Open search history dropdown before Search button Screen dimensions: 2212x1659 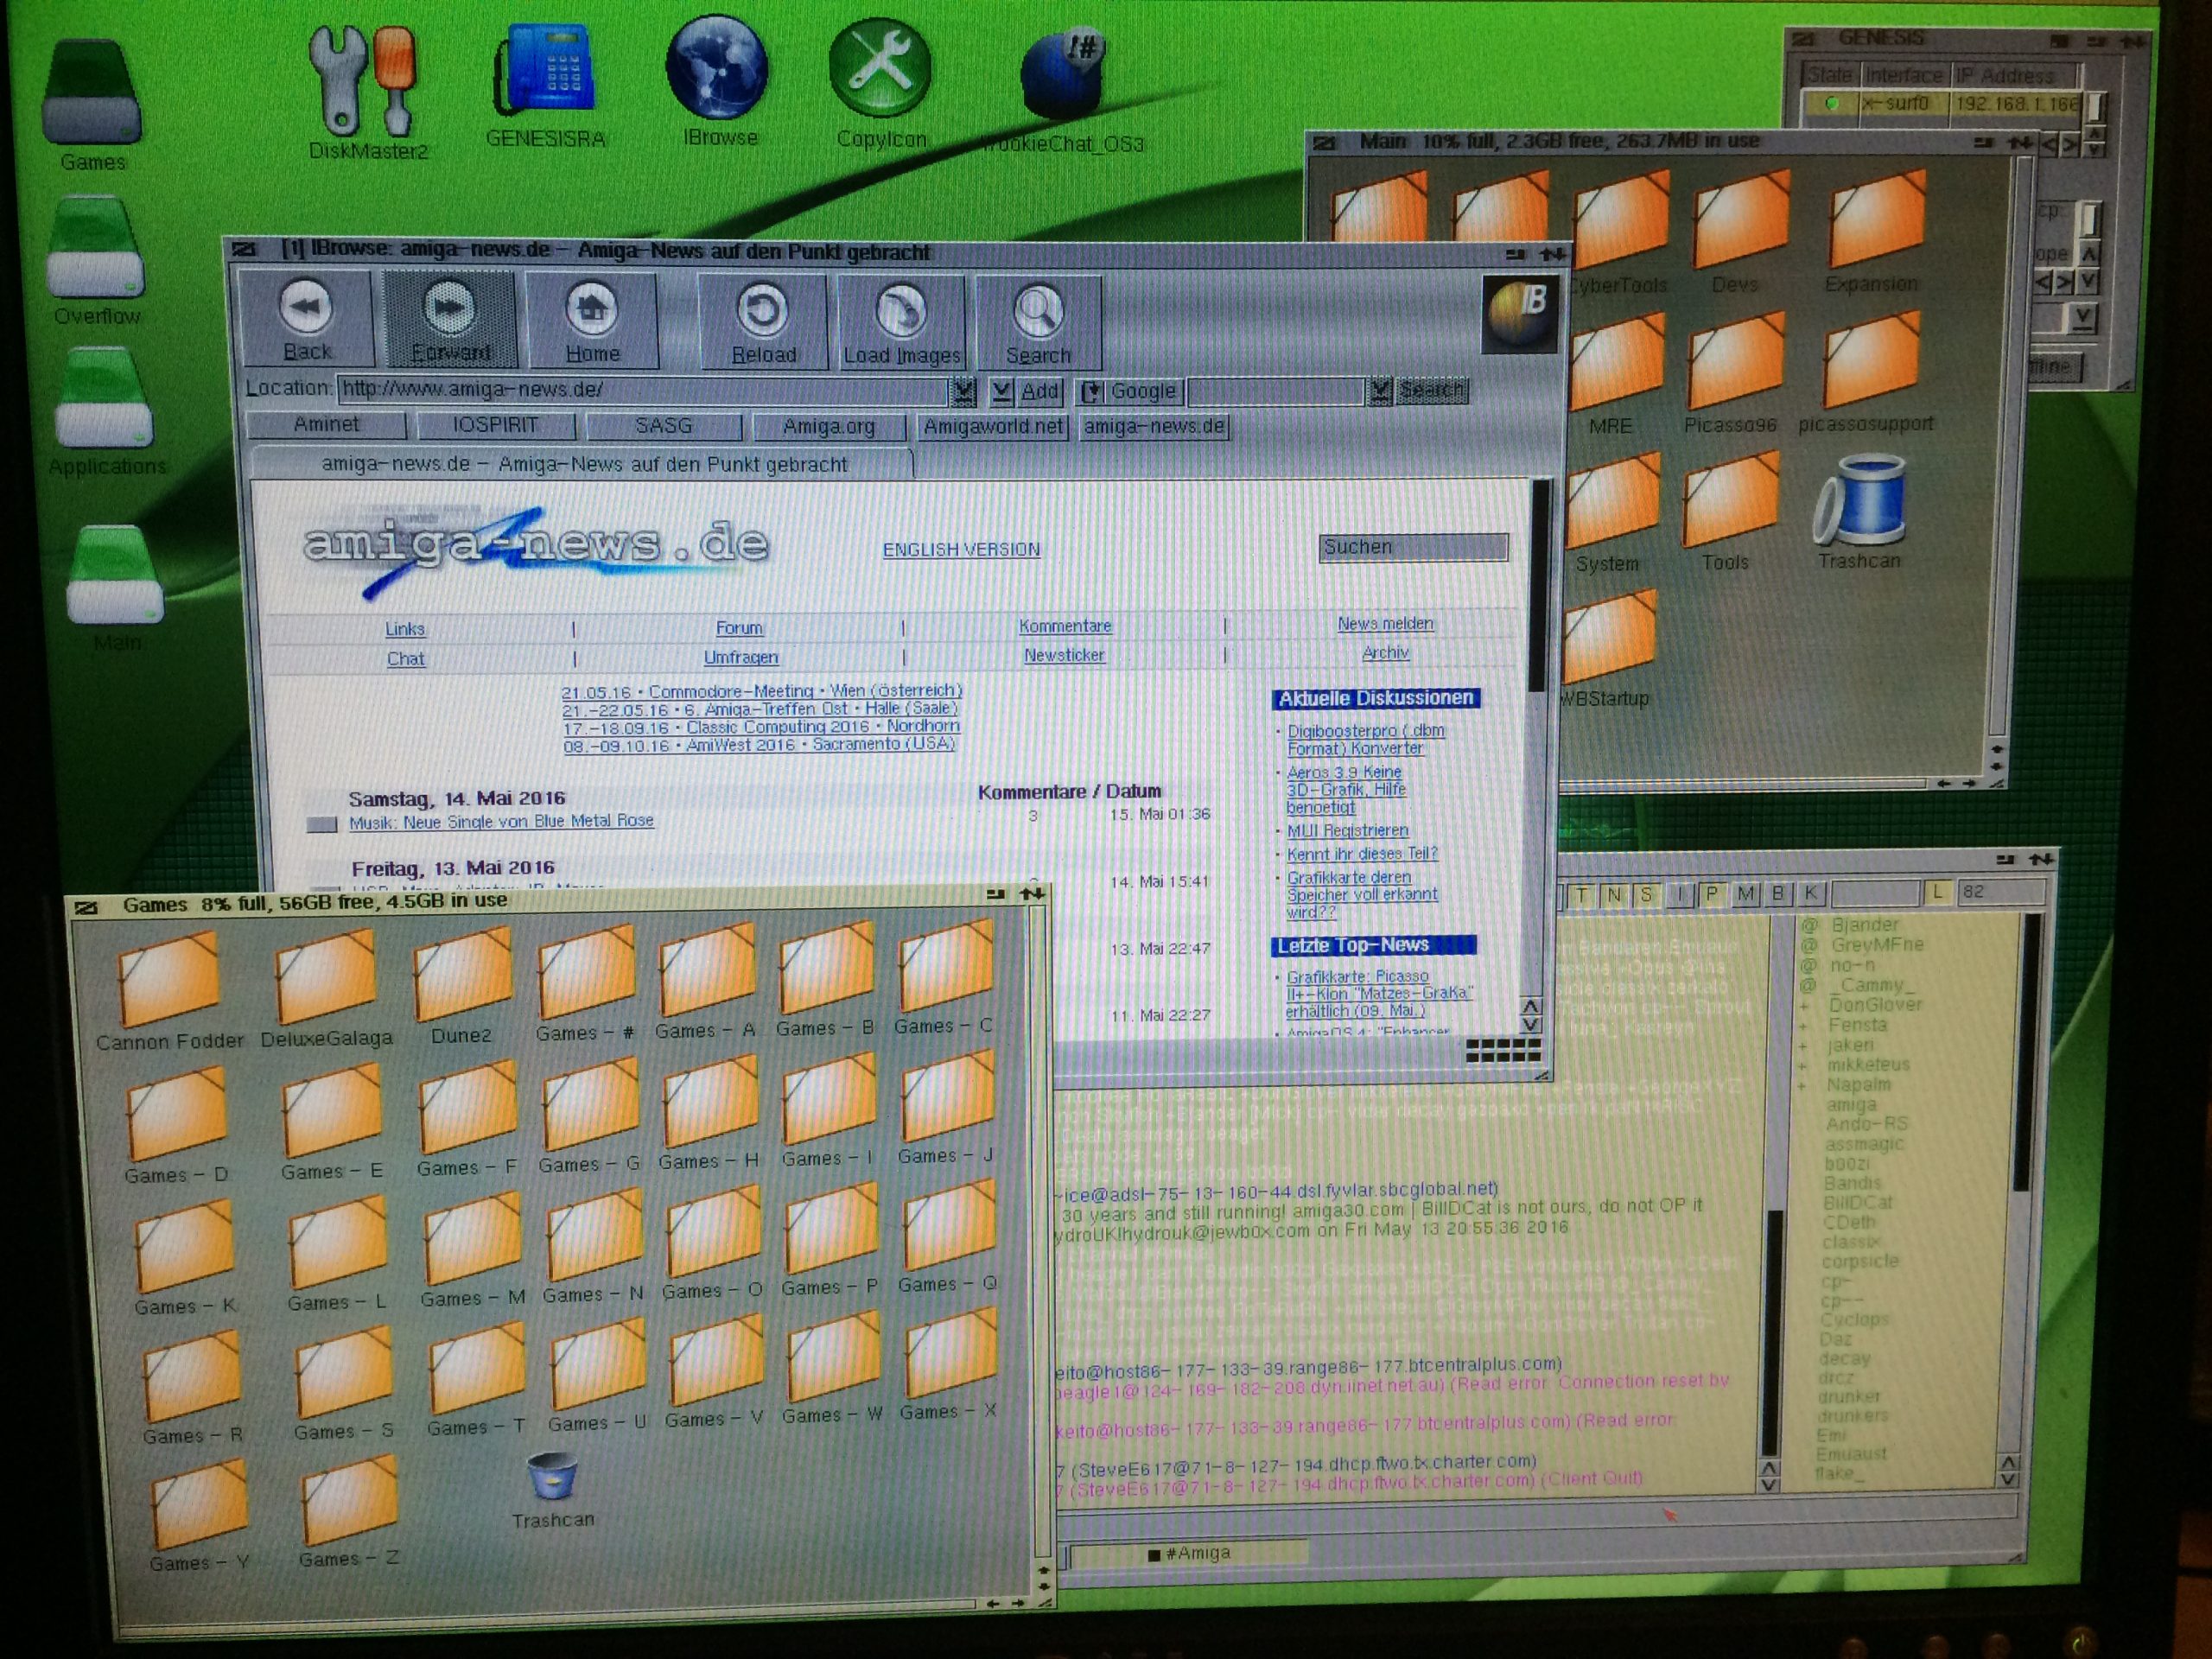1379,391
